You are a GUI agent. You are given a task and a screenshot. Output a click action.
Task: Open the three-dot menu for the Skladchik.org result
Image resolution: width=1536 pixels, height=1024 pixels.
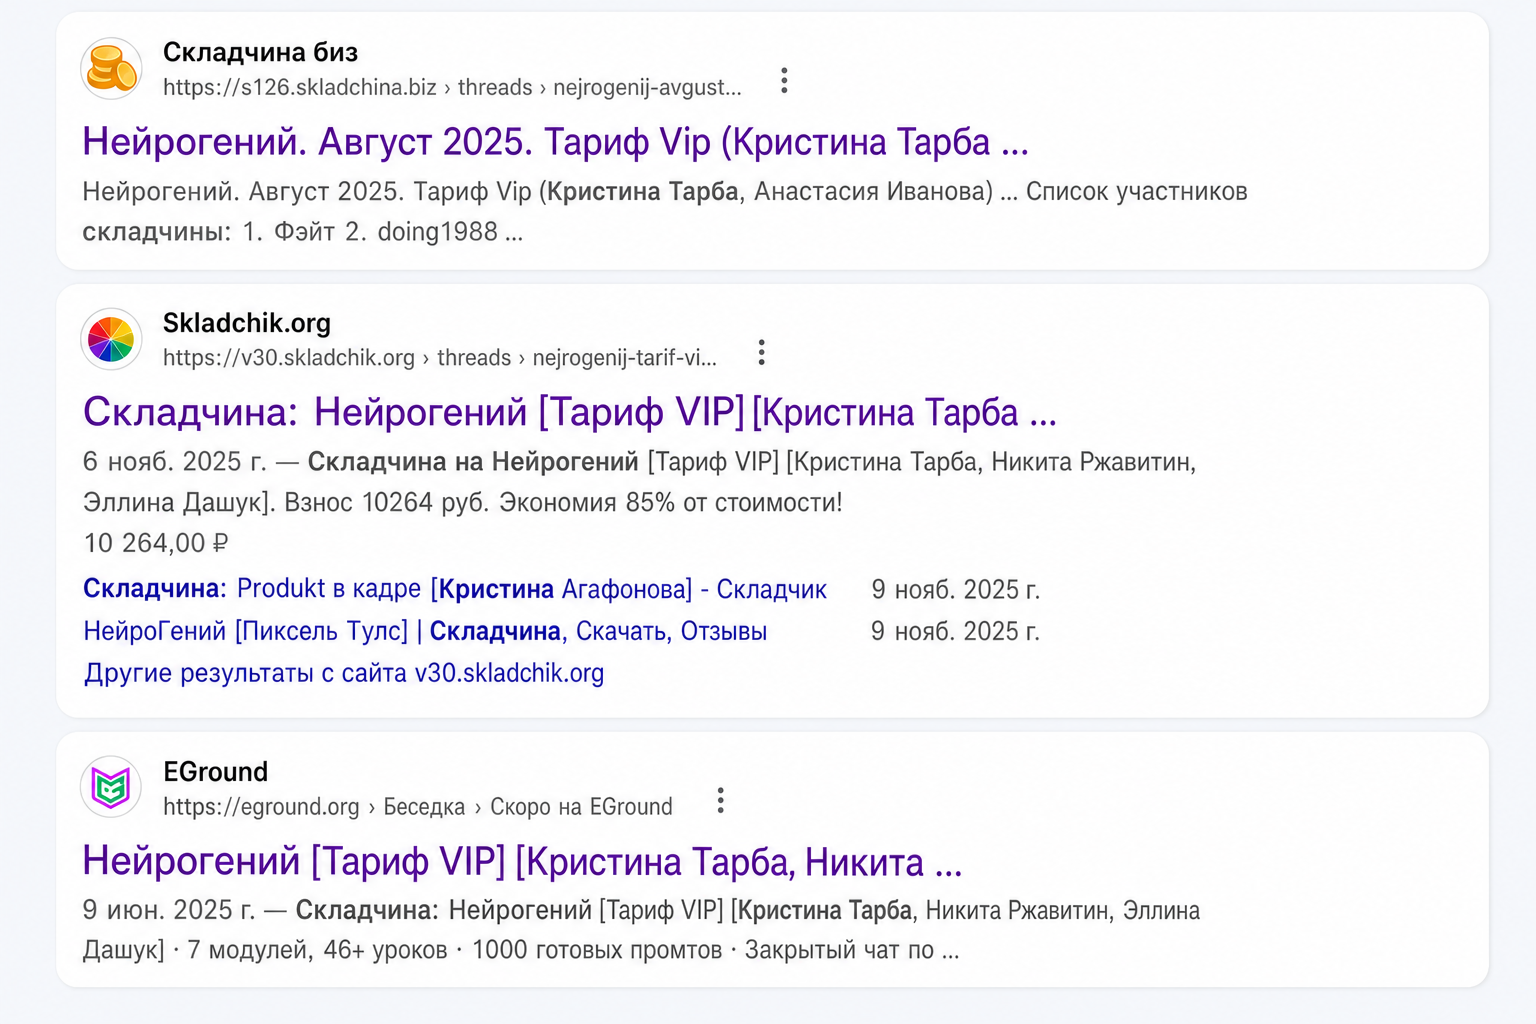(x=762, y=352)
